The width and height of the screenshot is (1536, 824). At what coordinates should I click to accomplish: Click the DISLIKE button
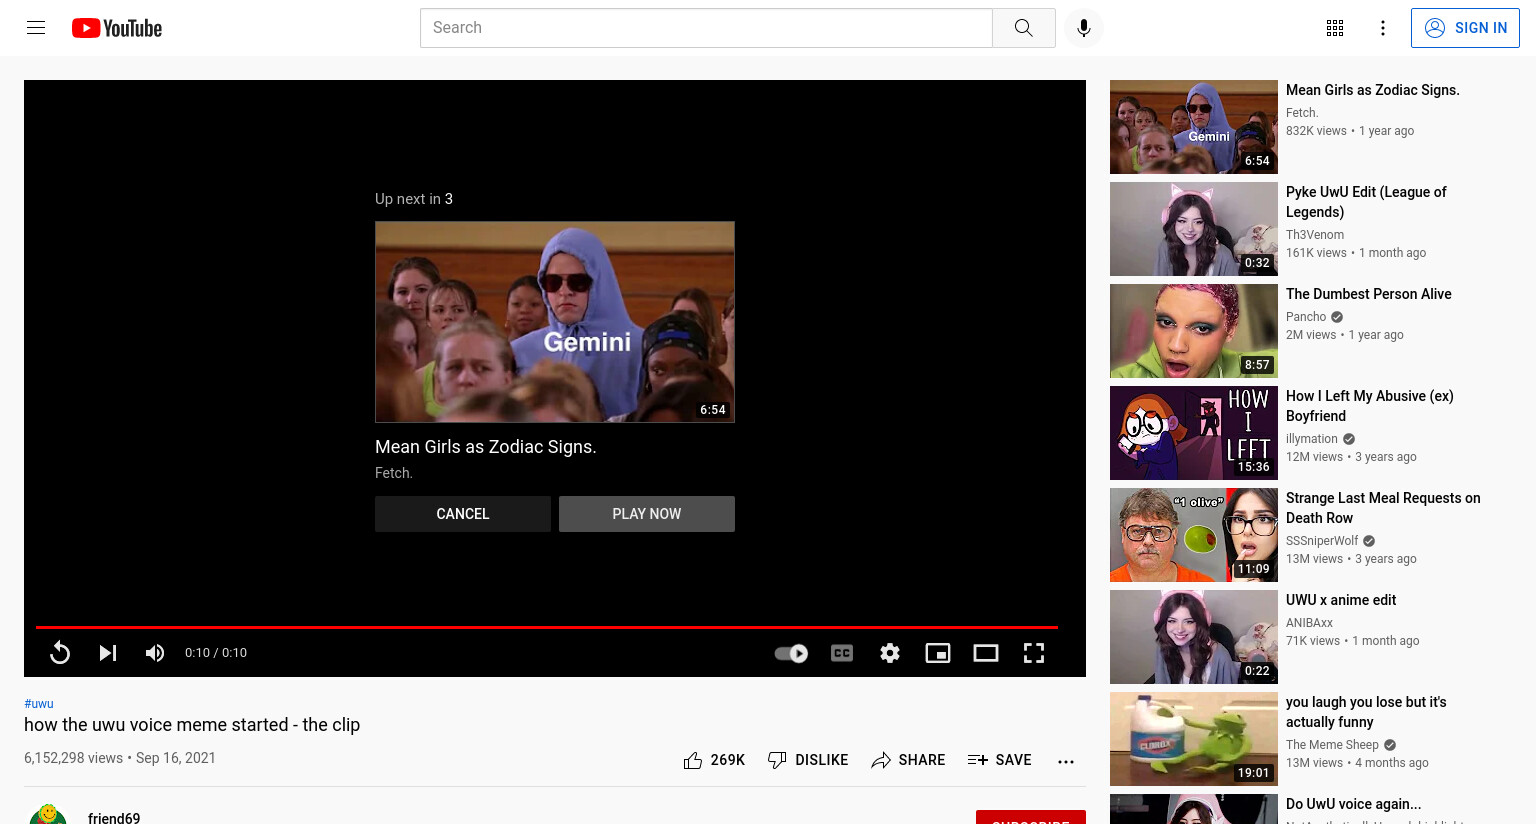pyautogui.click(x=808, y=760)
